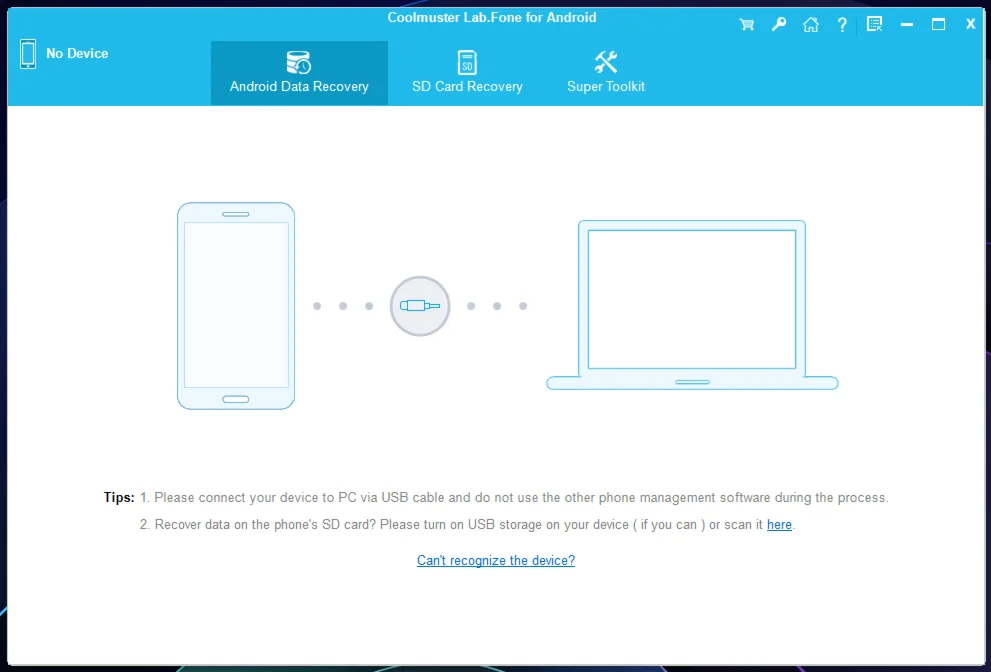This screenshot has height=672, width=991.
Task: Open the shopping cart purchase icon
Action: 746,25
